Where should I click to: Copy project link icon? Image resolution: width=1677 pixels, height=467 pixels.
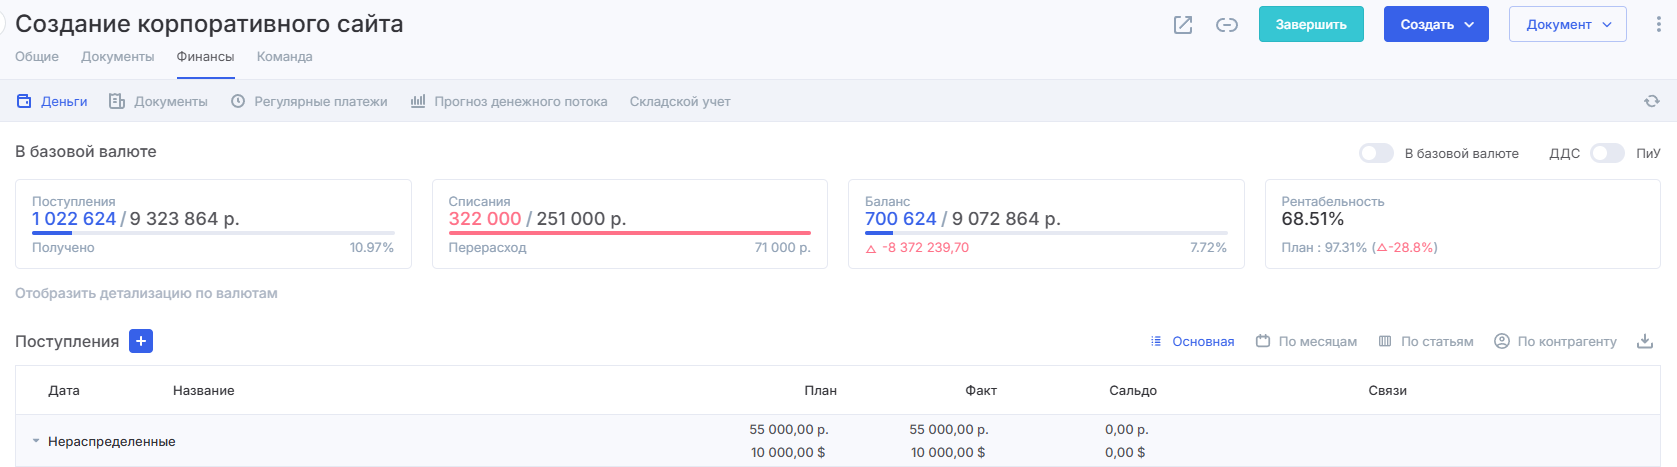click(x=1227, y=25)
